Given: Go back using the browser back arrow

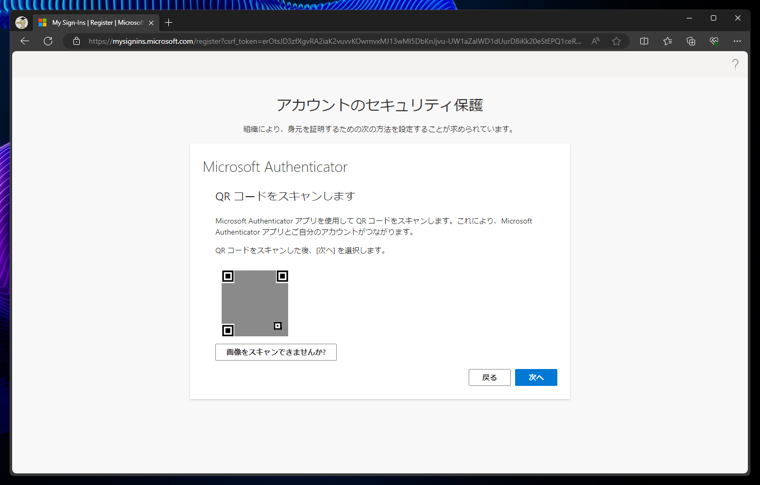Looking at the screenshot, I should pos(25,41).
